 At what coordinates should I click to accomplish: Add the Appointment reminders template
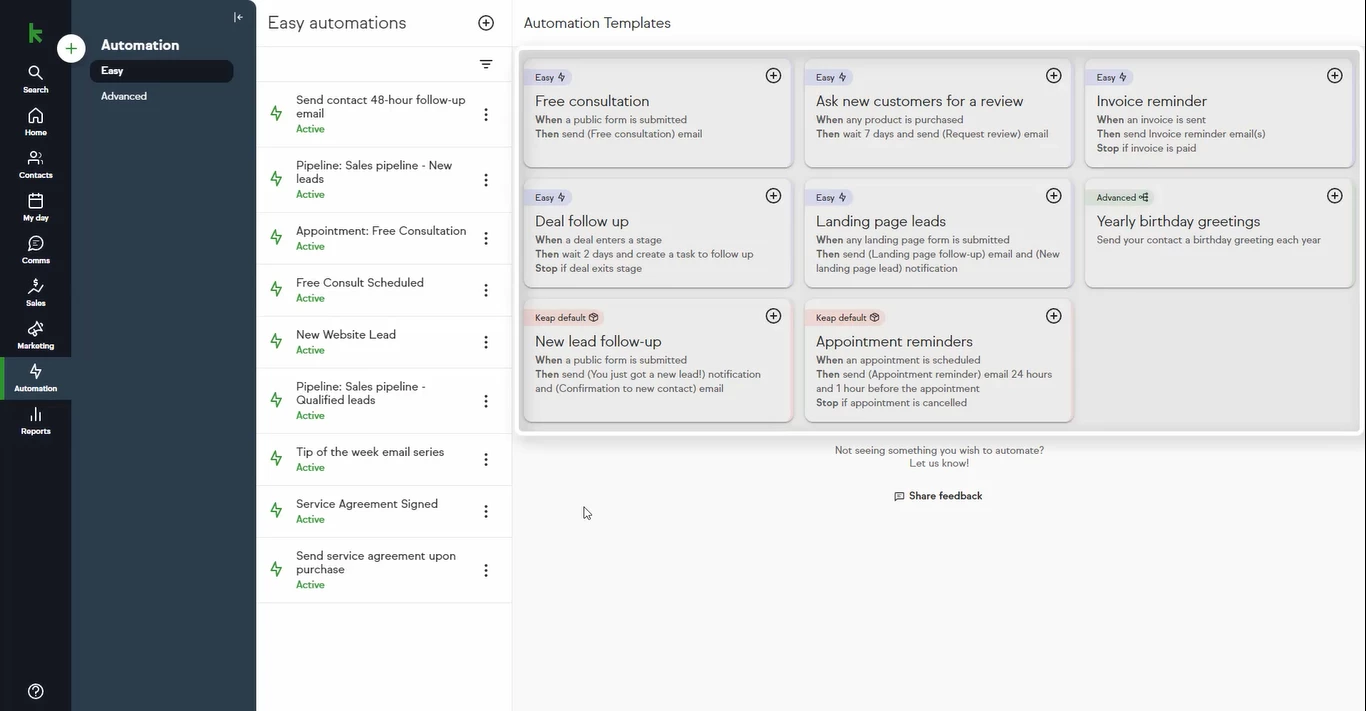tap(1053, 316)
